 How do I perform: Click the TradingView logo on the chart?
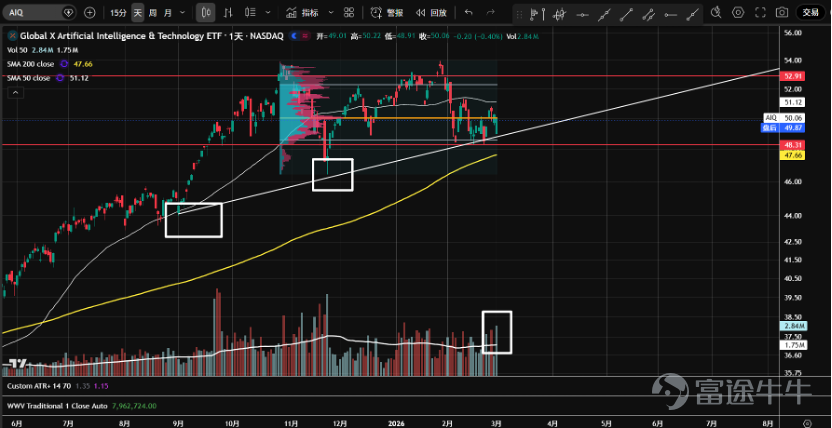(x=18, y=363)
